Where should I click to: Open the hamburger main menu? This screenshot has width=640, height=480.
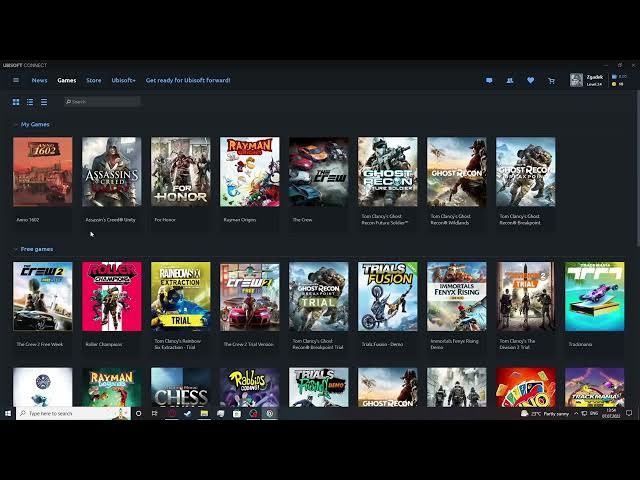16,80
